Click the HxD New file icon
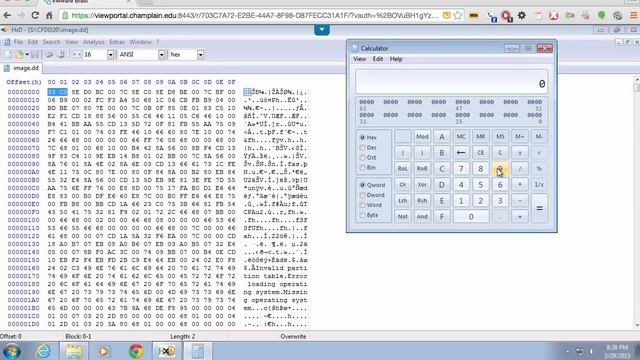This screenshot has width=640, height=360. coord(8,54)
